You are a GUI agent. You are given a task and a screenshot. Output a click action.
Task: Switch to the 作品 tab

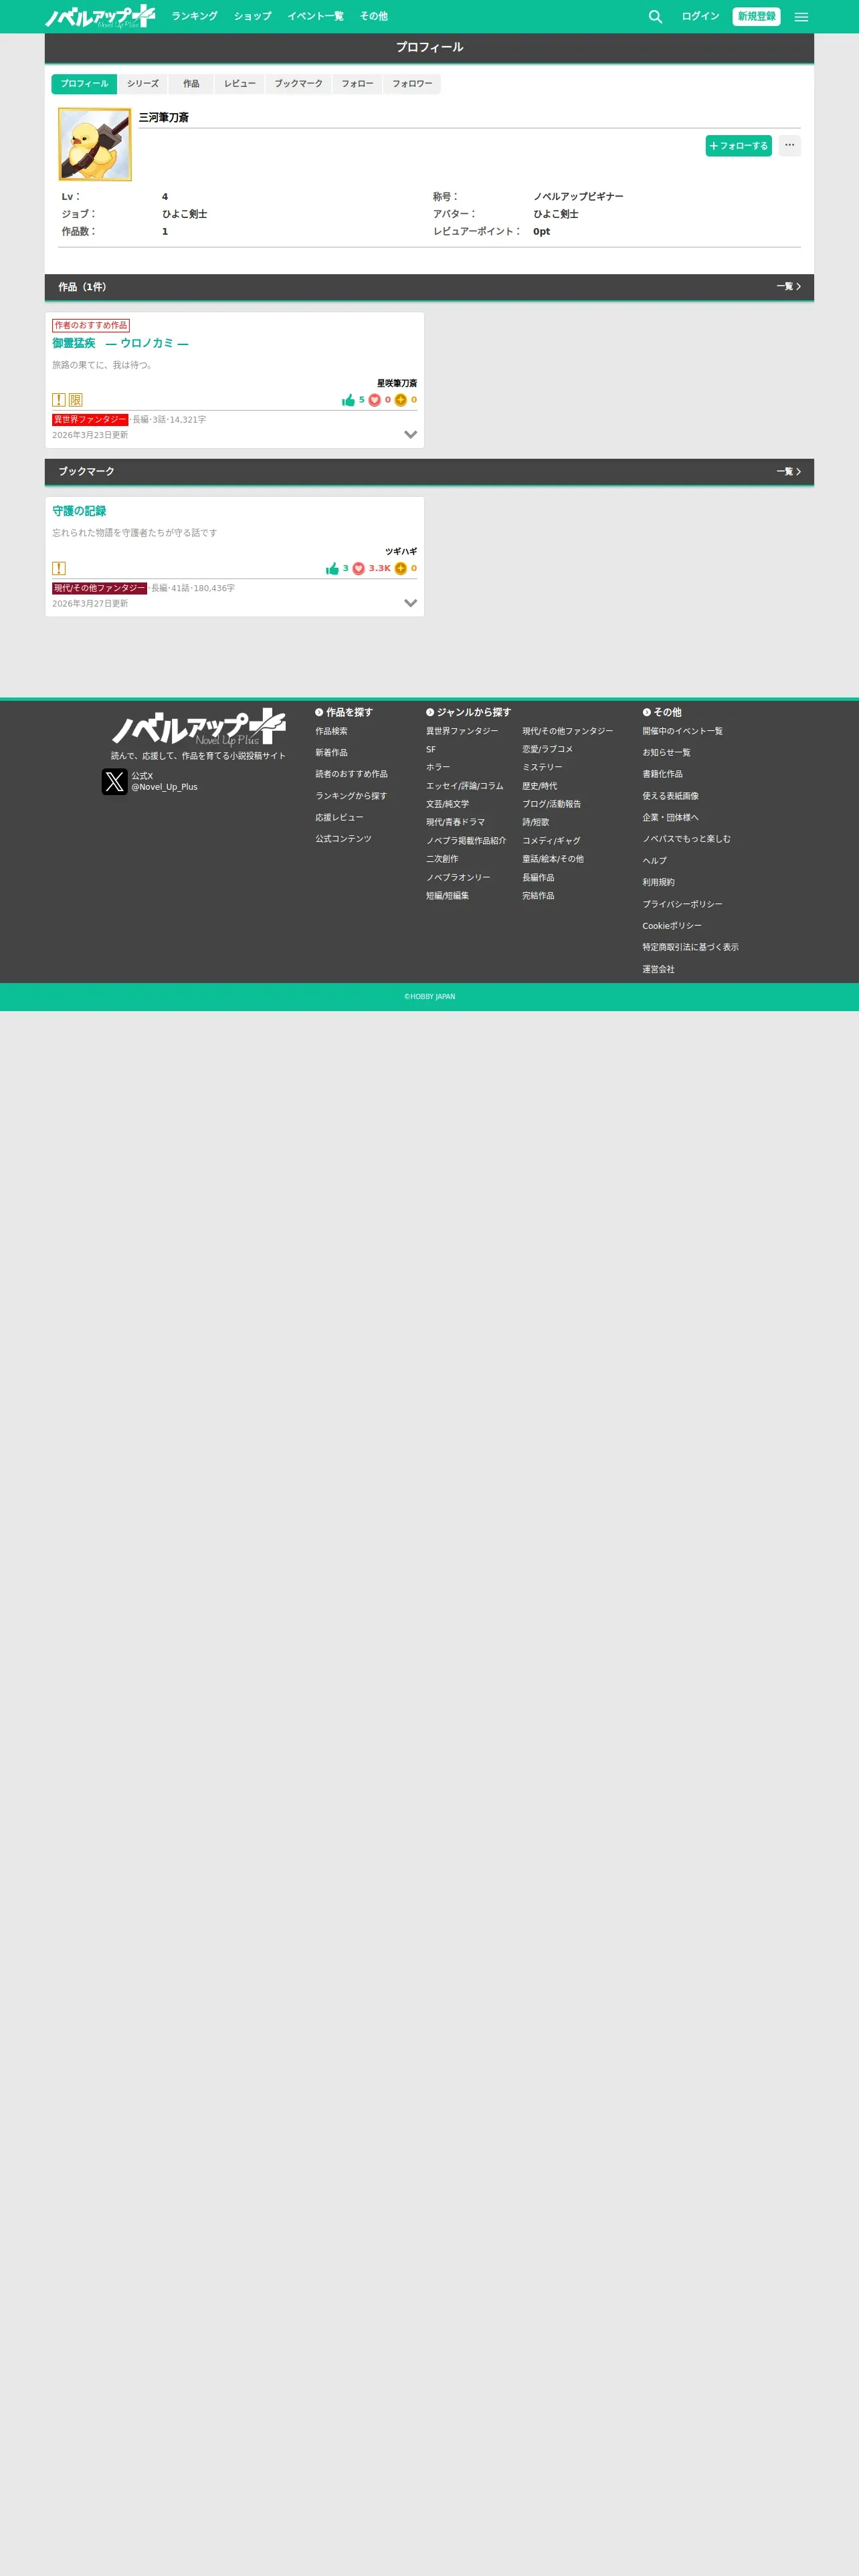click(x=191, y=84)
